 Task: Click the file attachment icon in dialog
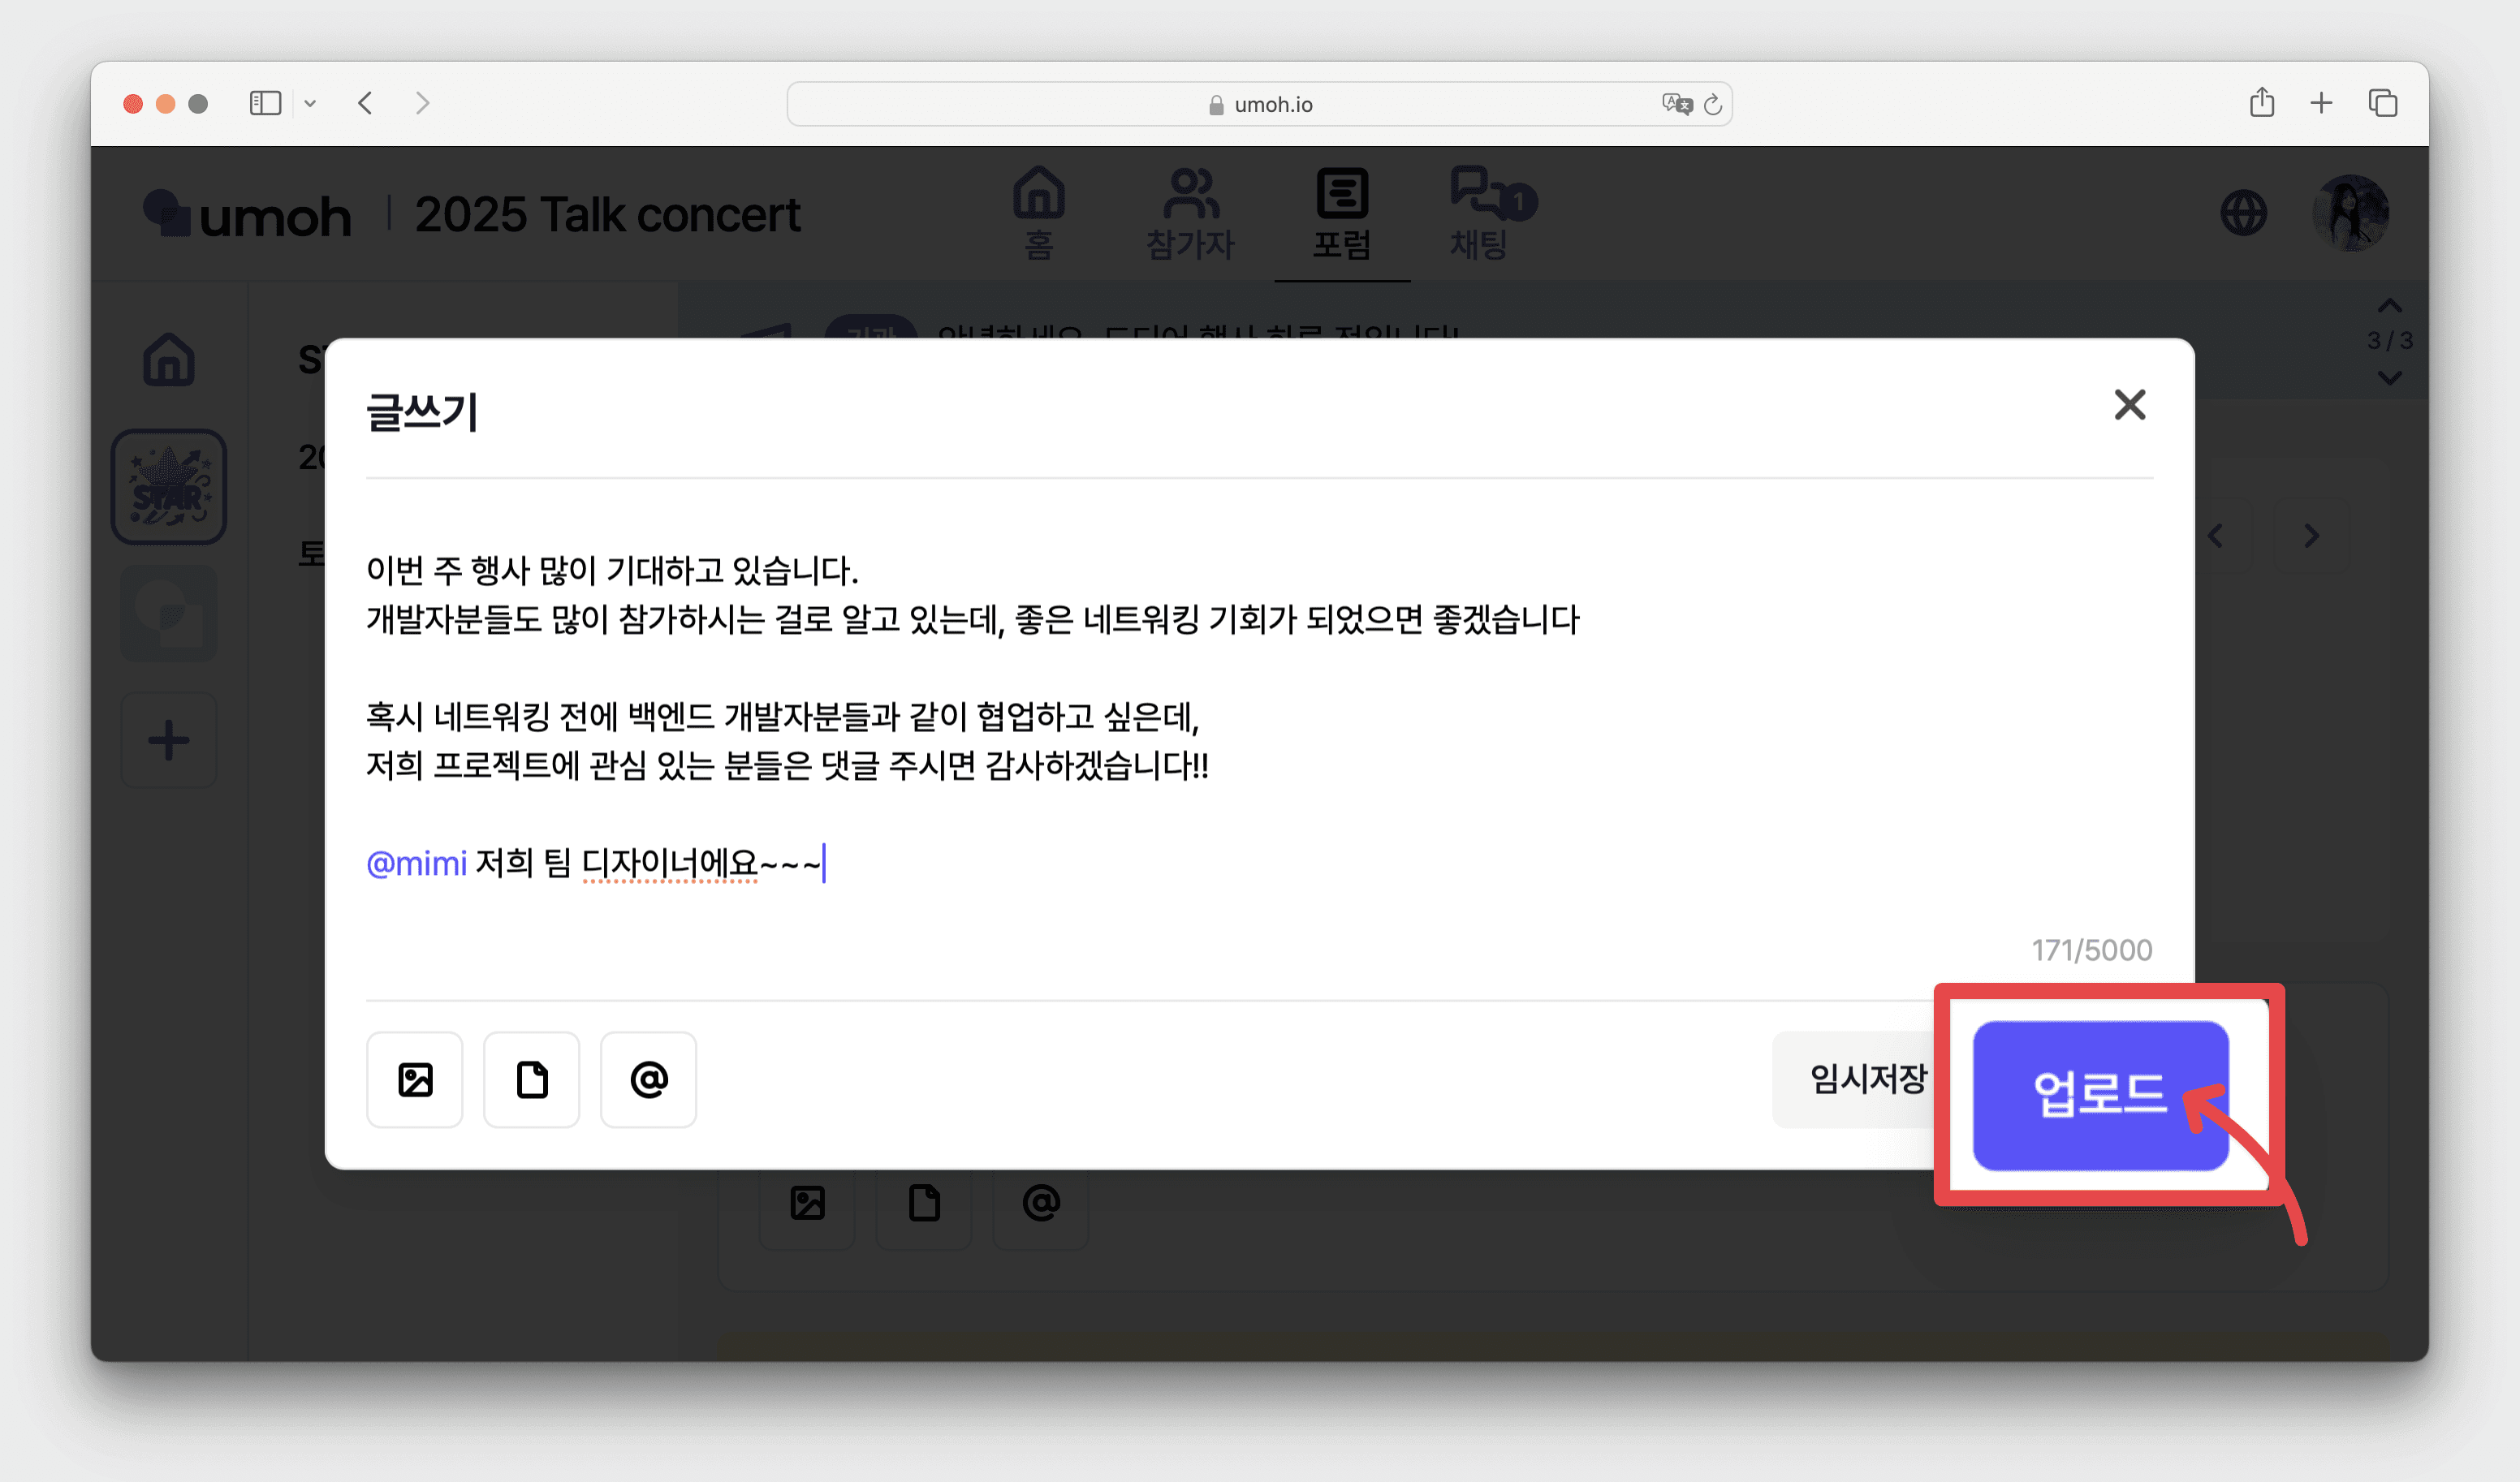point(531,1079)
